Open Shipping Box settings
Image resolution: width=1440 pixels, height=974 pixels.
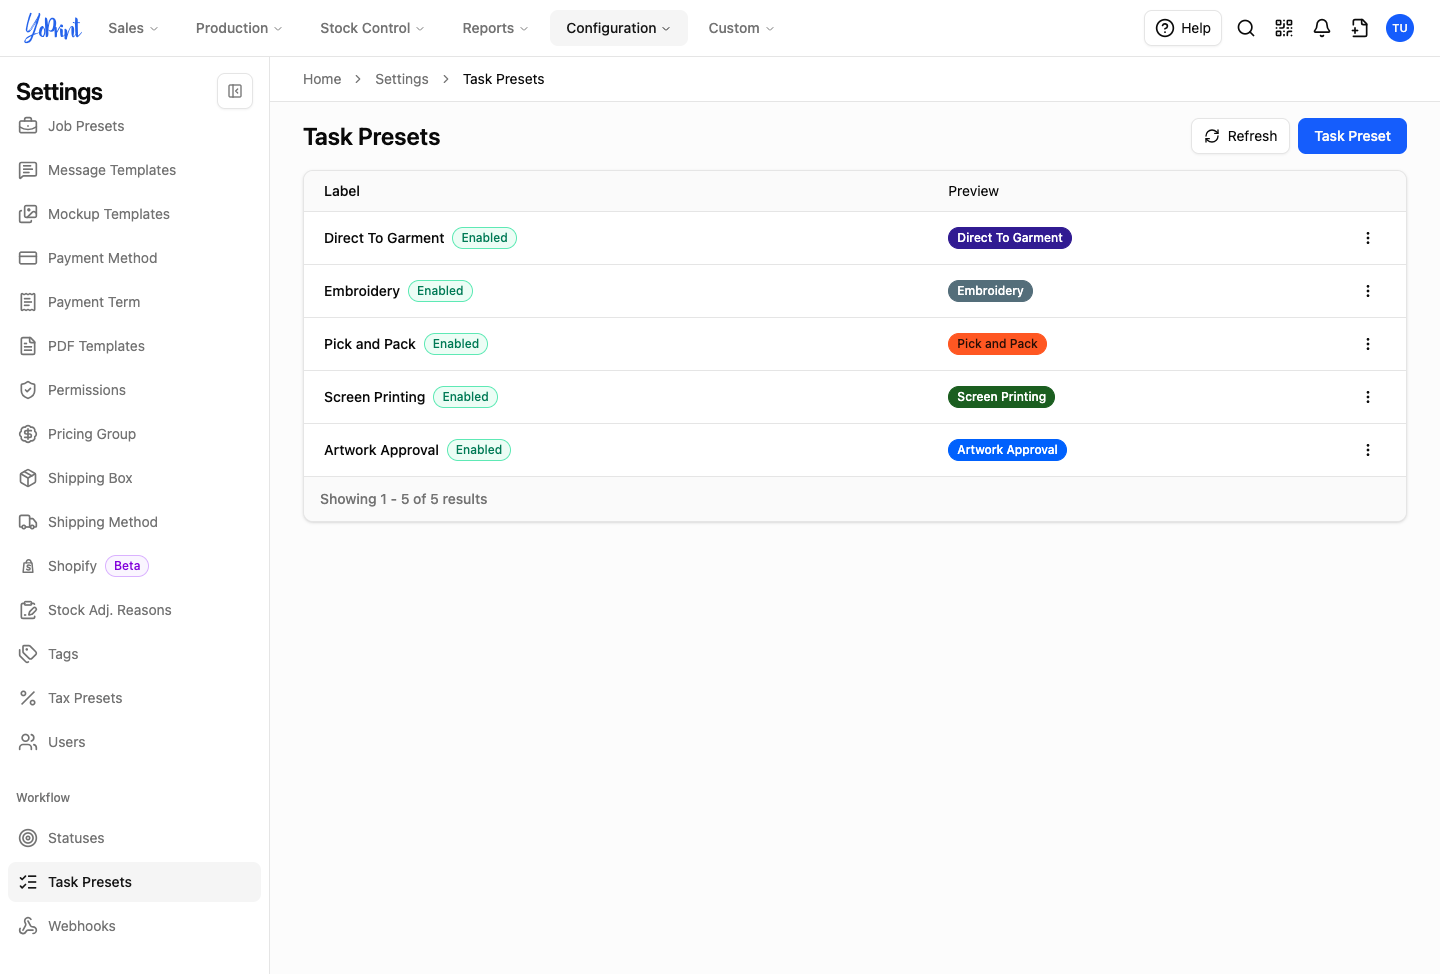[134, 478]
